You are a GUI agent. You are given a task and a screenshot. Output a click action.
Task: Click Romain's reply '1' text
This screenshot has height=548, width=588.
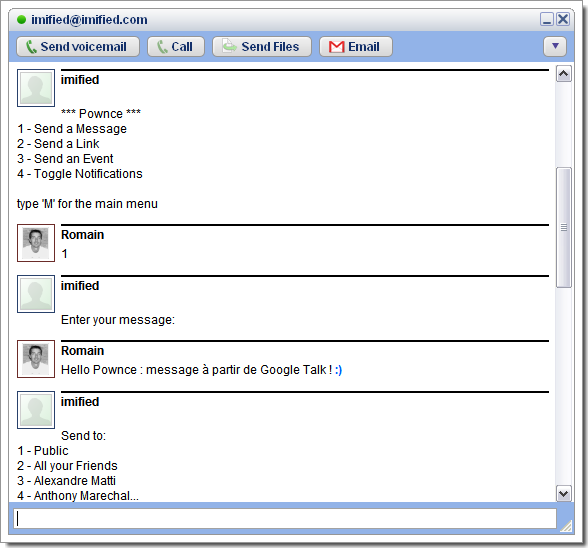[64, 254]
